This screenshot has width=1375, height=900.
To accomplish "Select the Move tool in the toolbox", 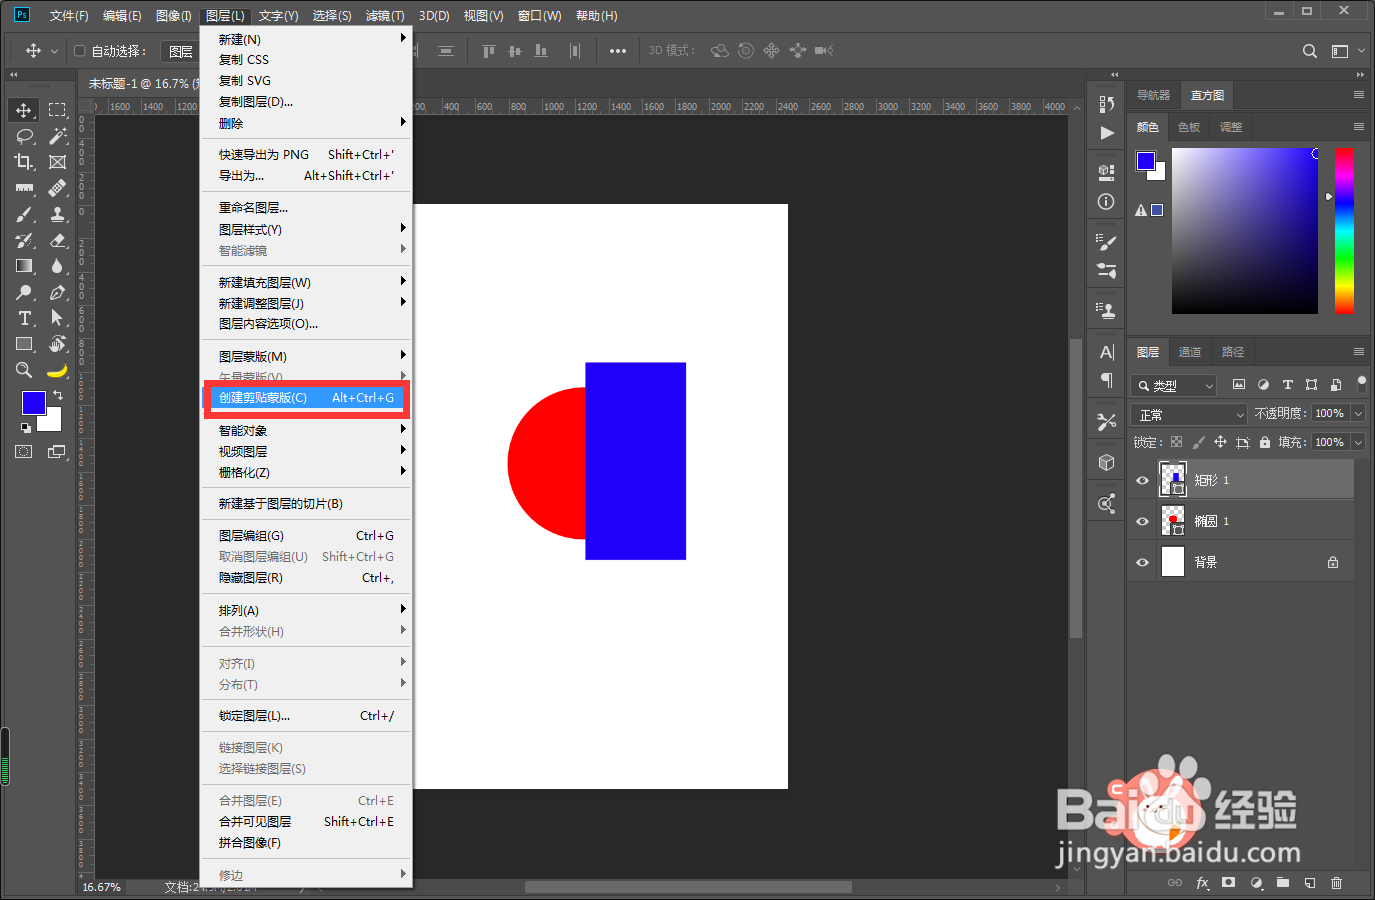I will point(24,110).
